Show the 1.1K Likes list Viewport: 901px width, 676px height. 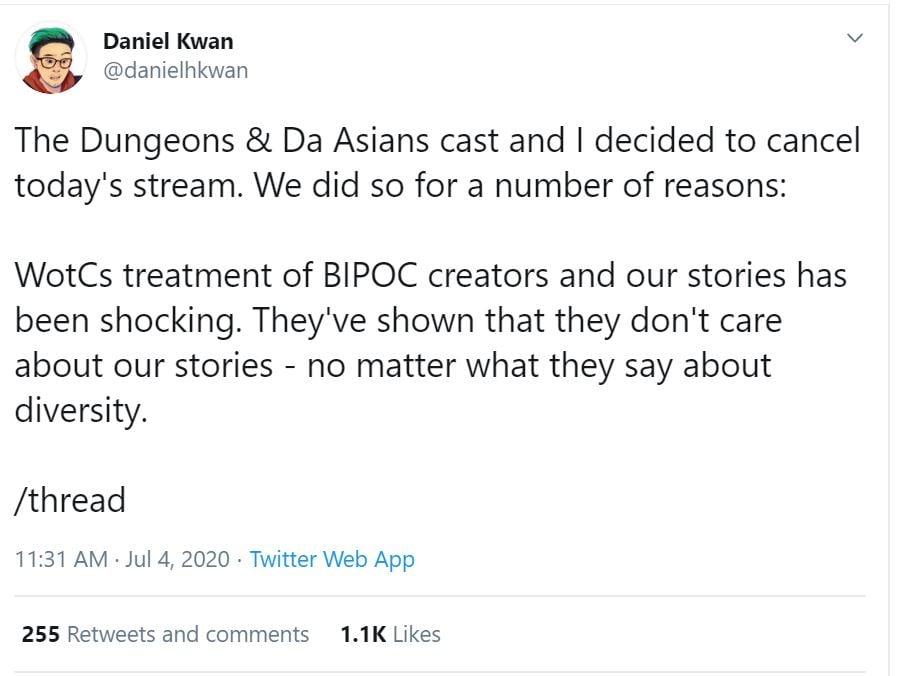point(390,634)
